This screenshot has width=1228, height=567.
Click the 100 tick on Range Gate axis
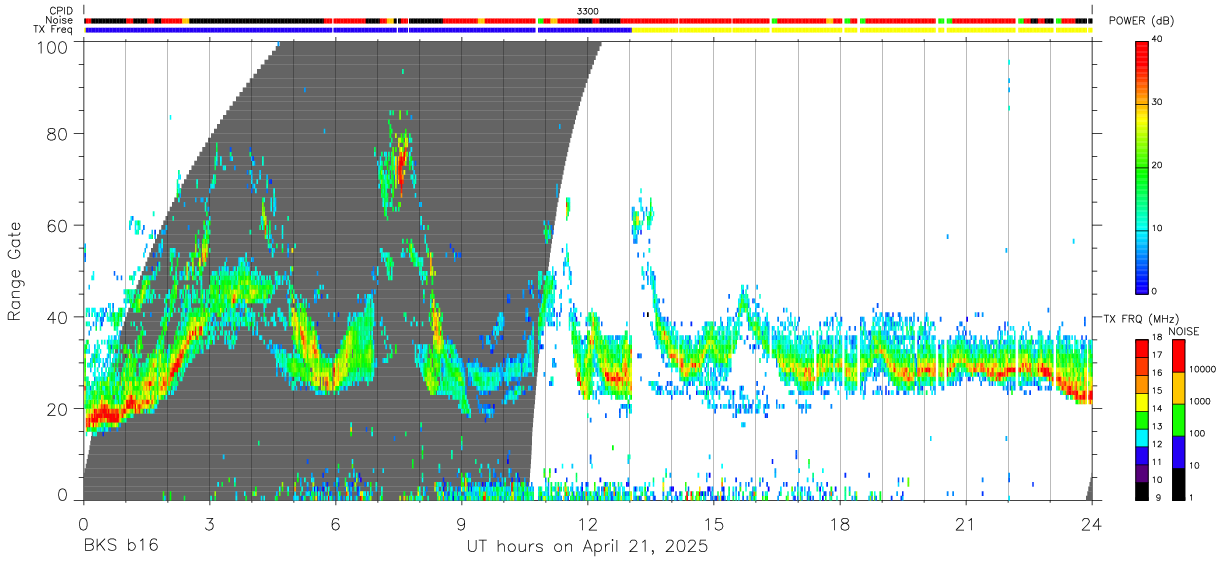pyautogui.click(x=53, y=46)
